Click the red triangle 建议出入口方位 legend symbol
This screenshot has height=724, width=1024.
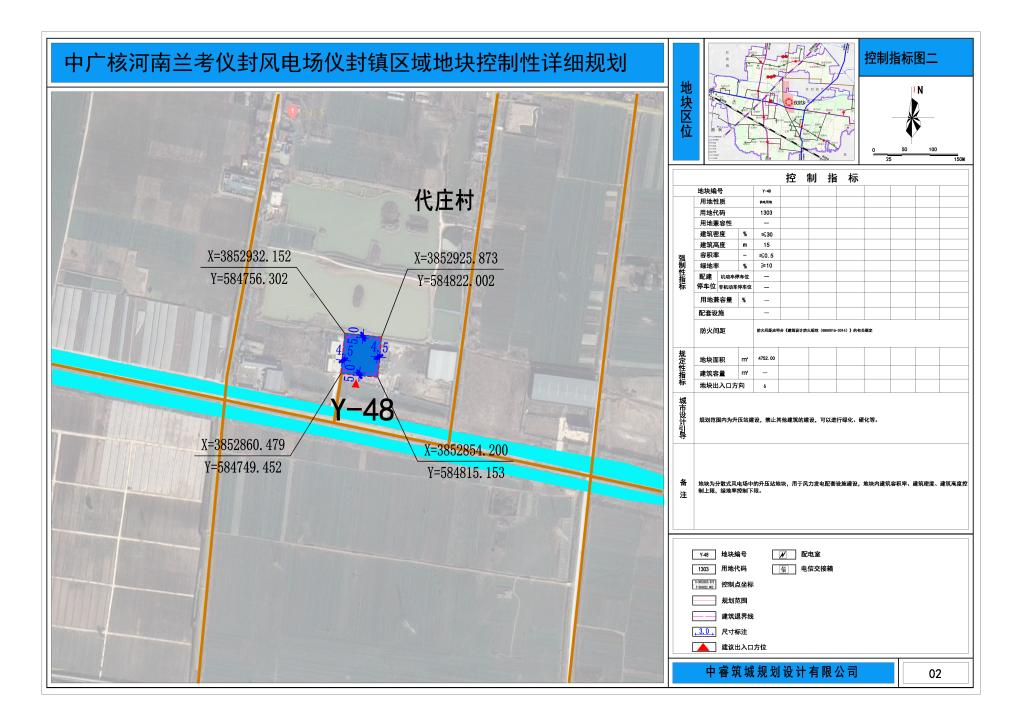(703, 648)
